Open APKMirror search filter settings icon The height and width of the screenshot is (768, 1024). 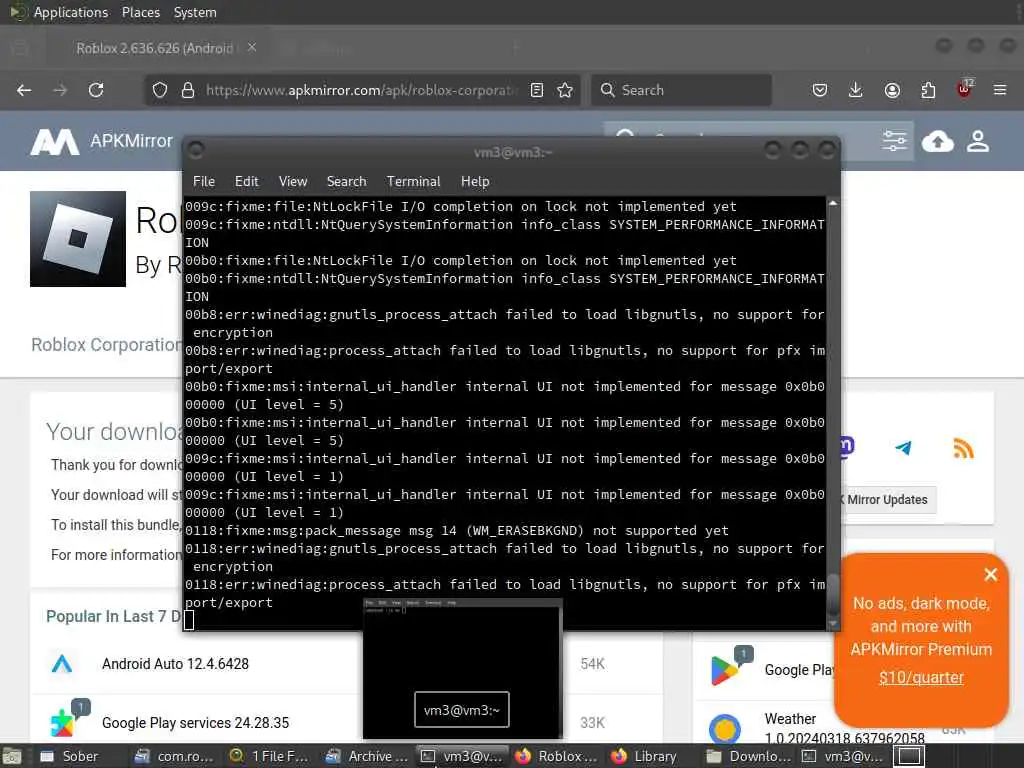894,141
